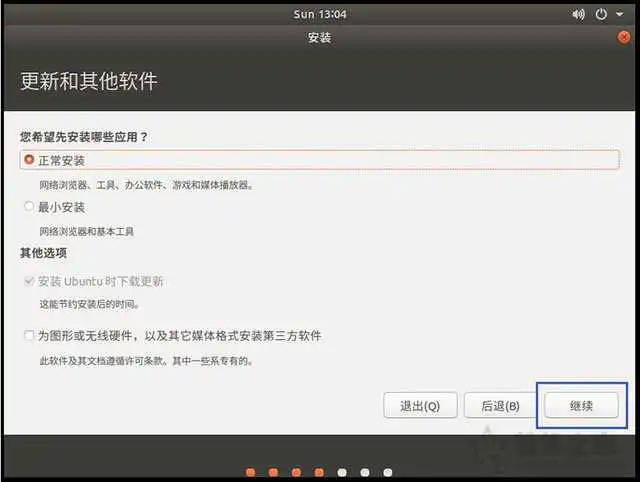Click description 网络浏览器、工具、办公软件、游戏和媒体播放器
Screen dimensions: 640x482
pyautogui.click(x=146, y=185)
